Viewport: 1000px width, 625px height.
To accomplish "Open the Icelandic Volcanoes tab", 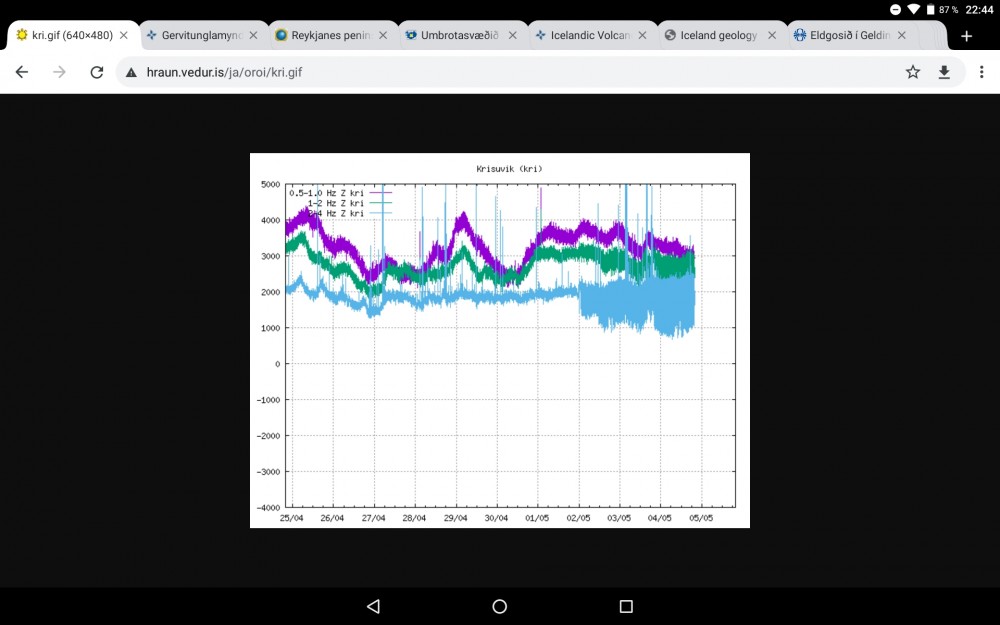I will coord(587,33).
